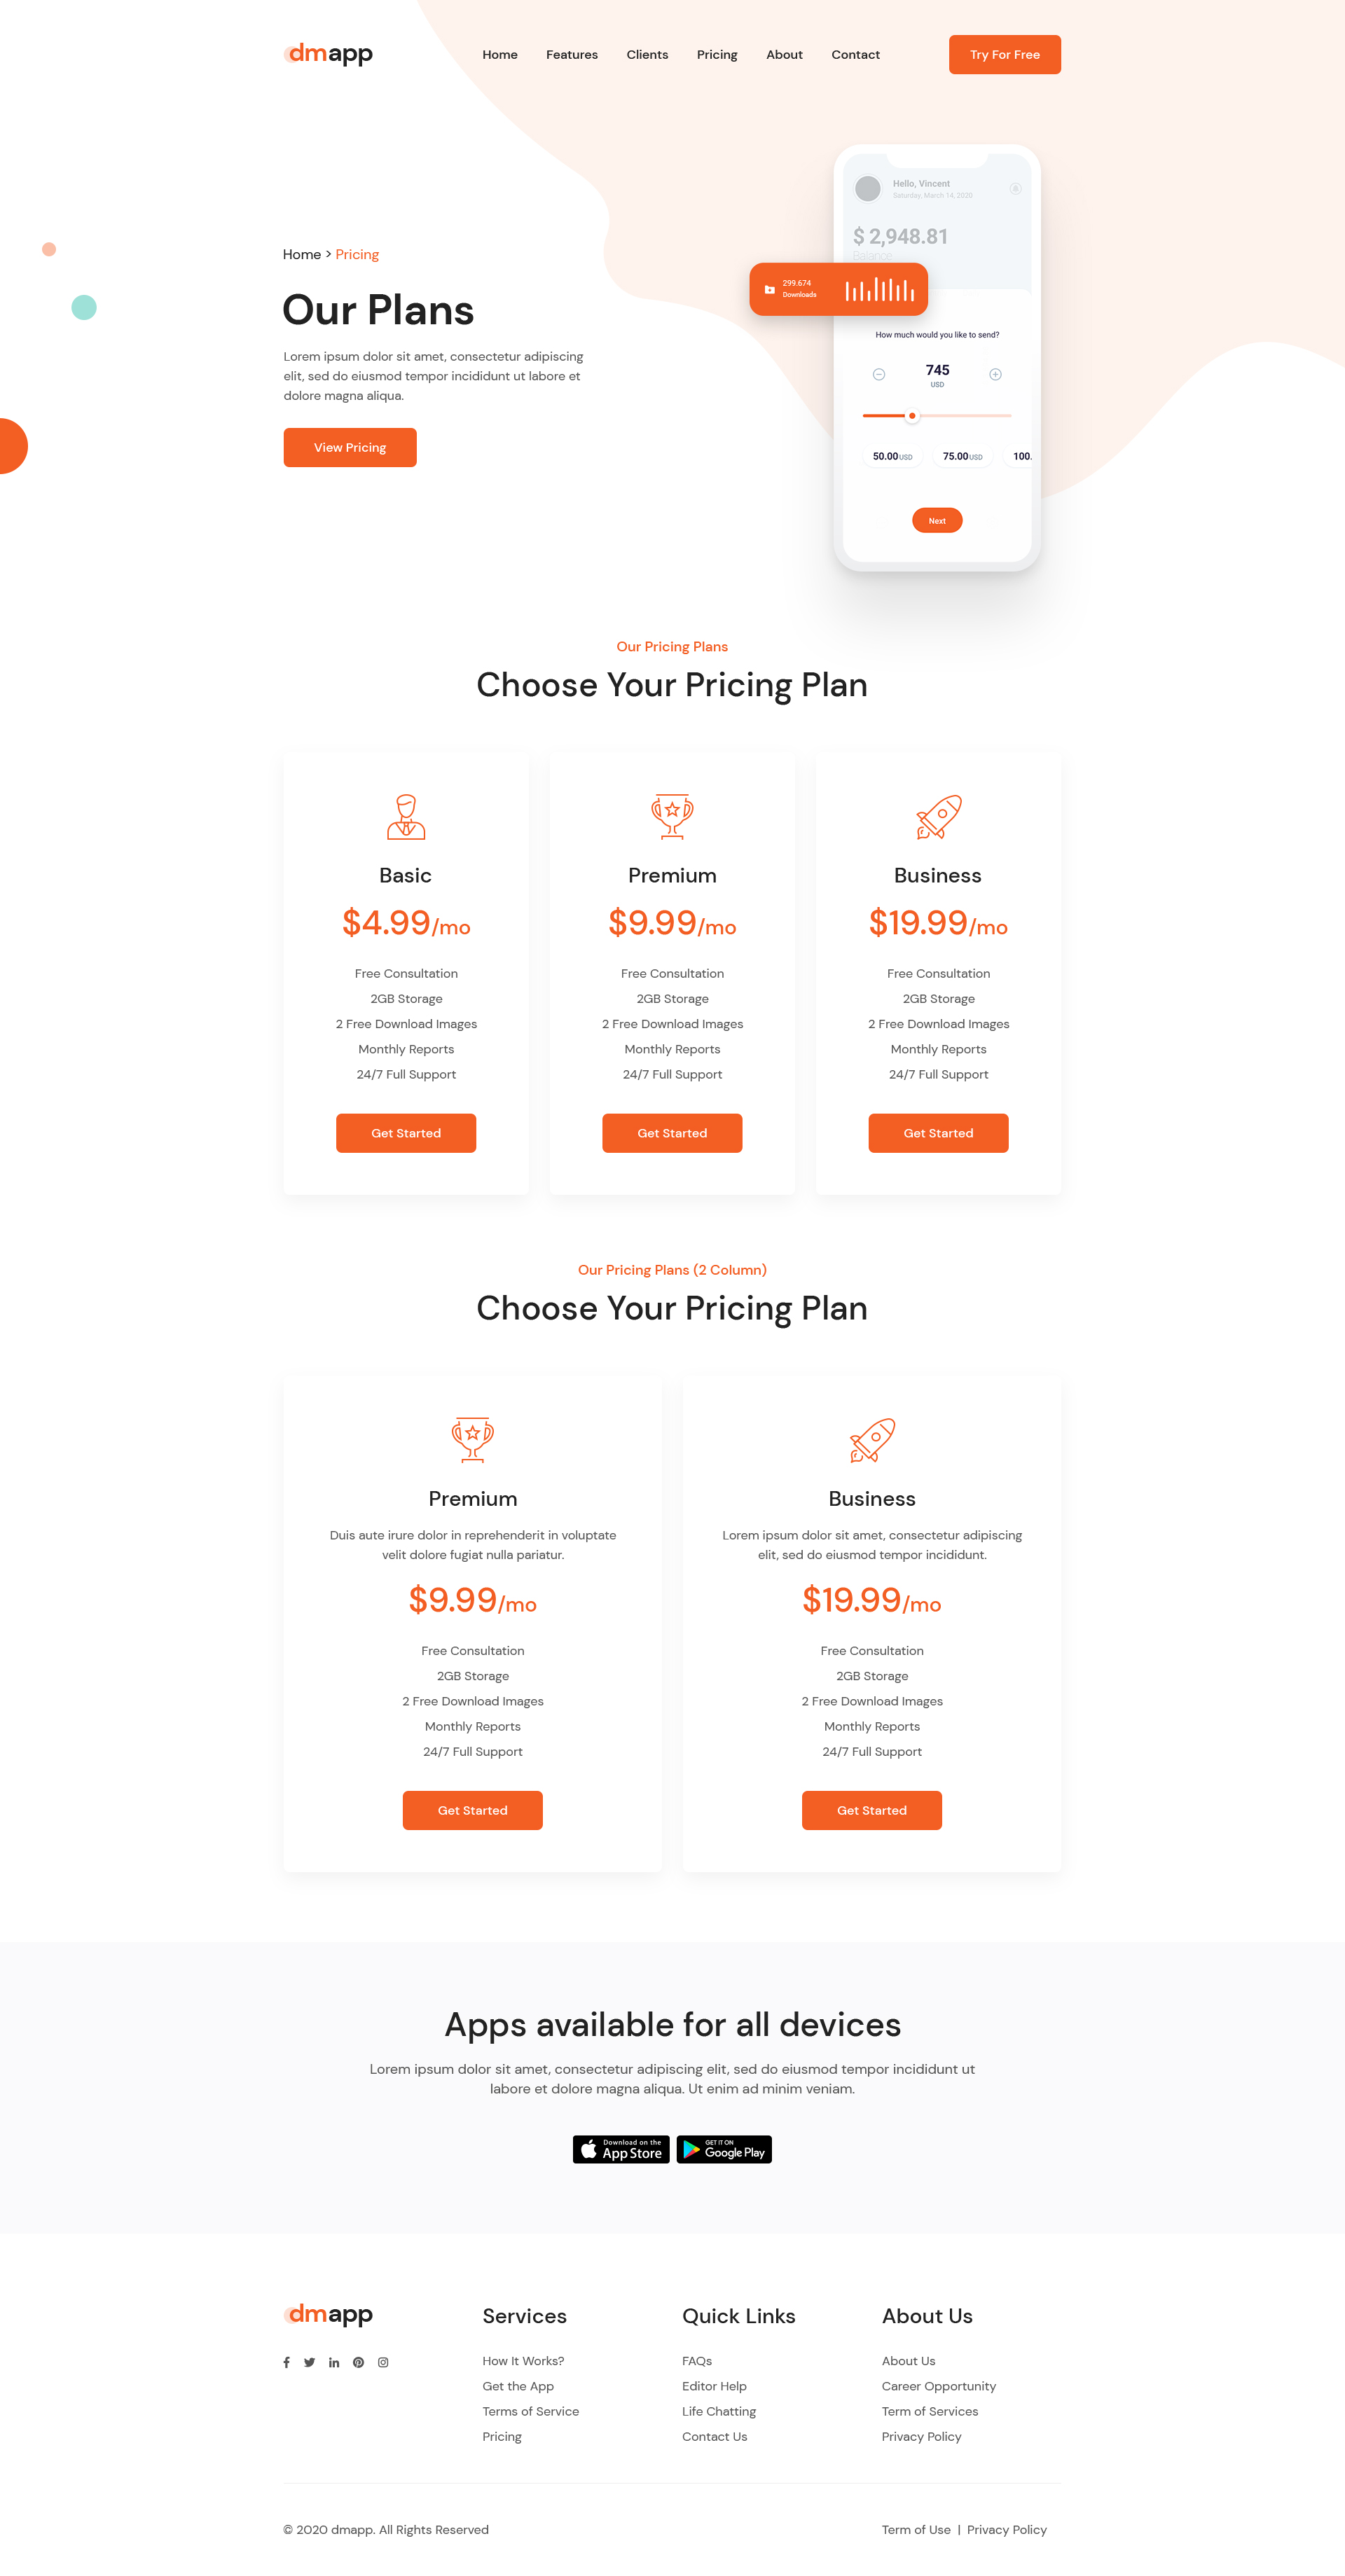Select the 75.00 USD amount chip

(962, 456)
